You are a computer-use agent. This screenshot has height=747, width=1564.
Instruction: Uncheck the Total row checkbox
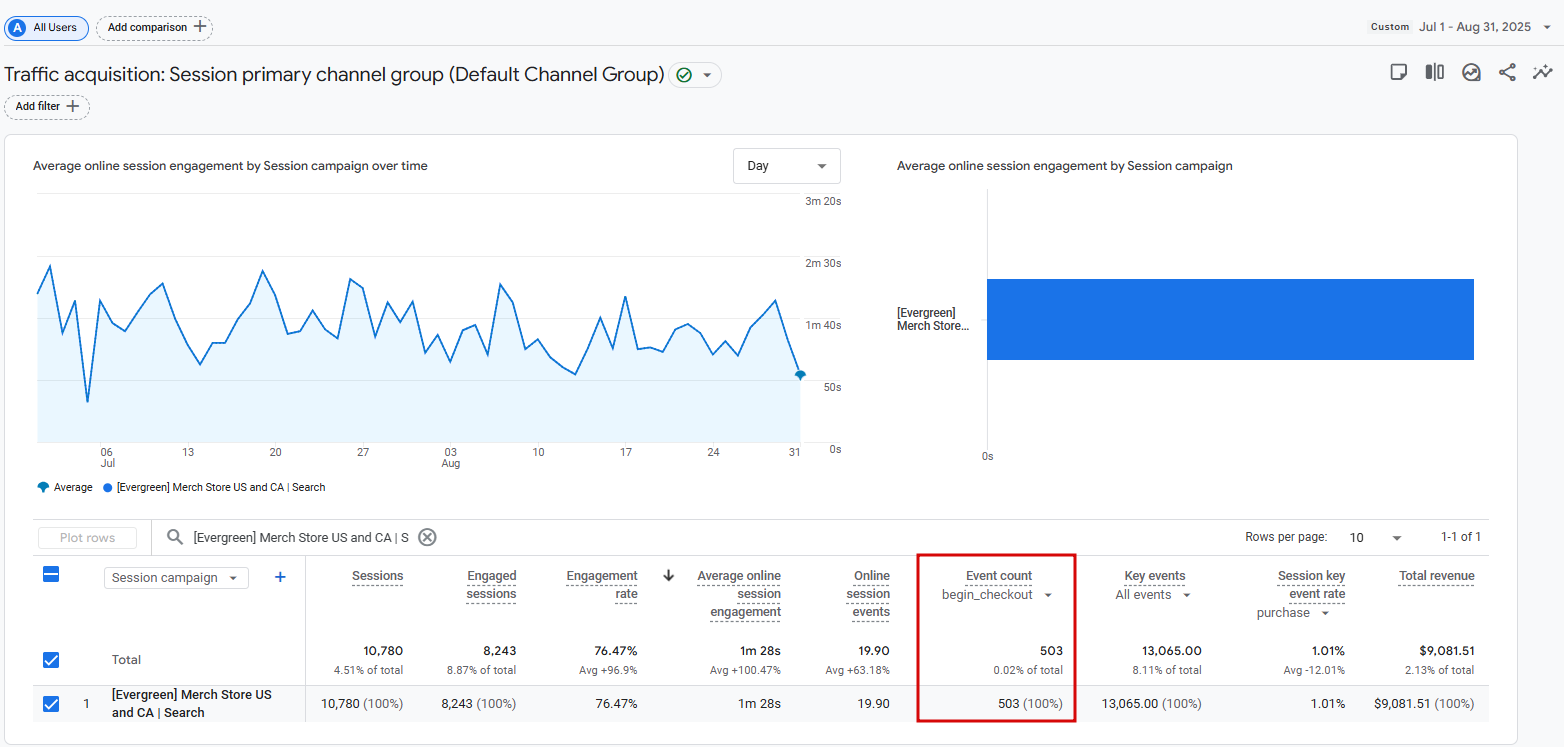[x=51, y=660]
